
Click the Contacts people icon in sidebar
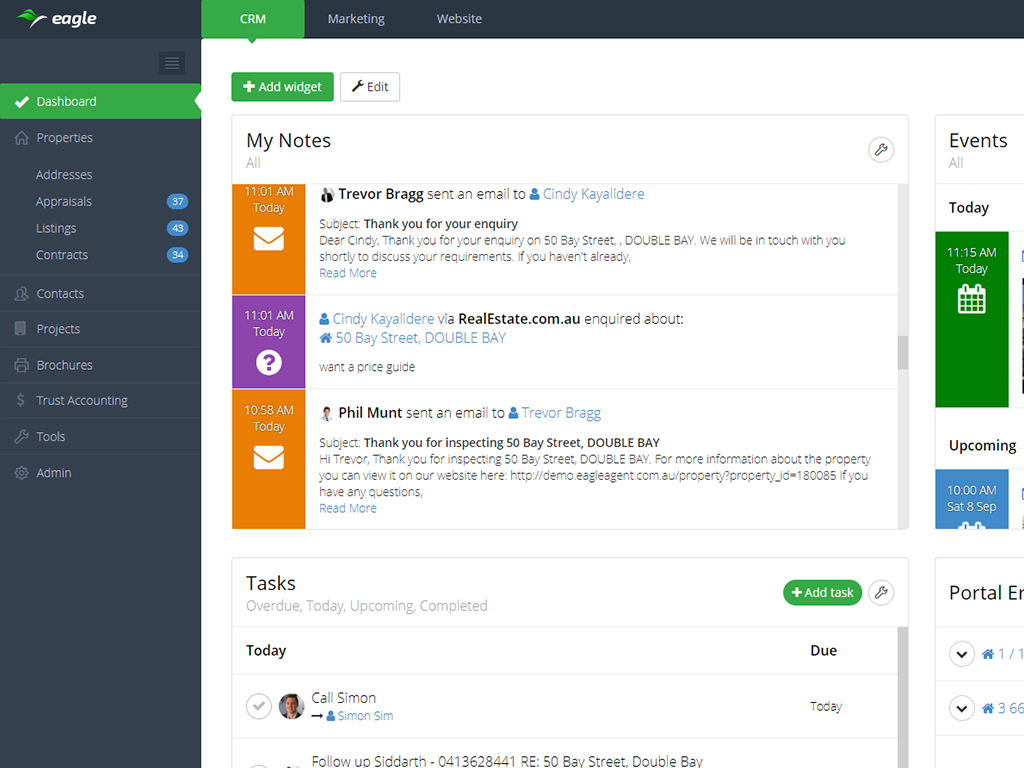(x=22, y=294)
